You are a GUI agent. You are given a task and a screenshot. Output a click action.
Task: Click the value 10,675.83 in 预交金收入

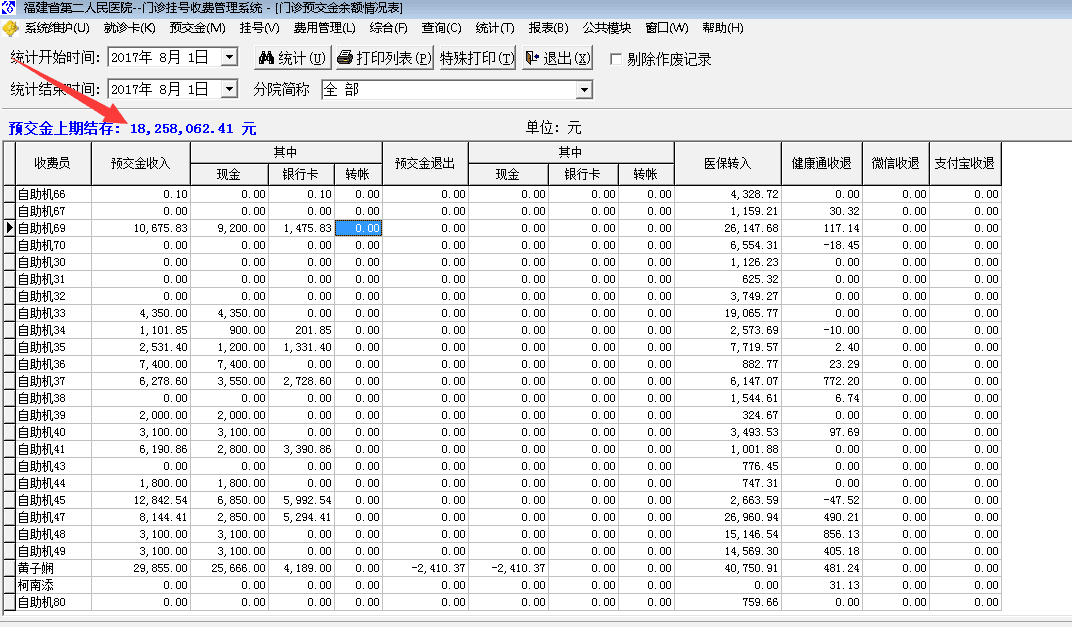pyautogui.click(x=161, y=228)
